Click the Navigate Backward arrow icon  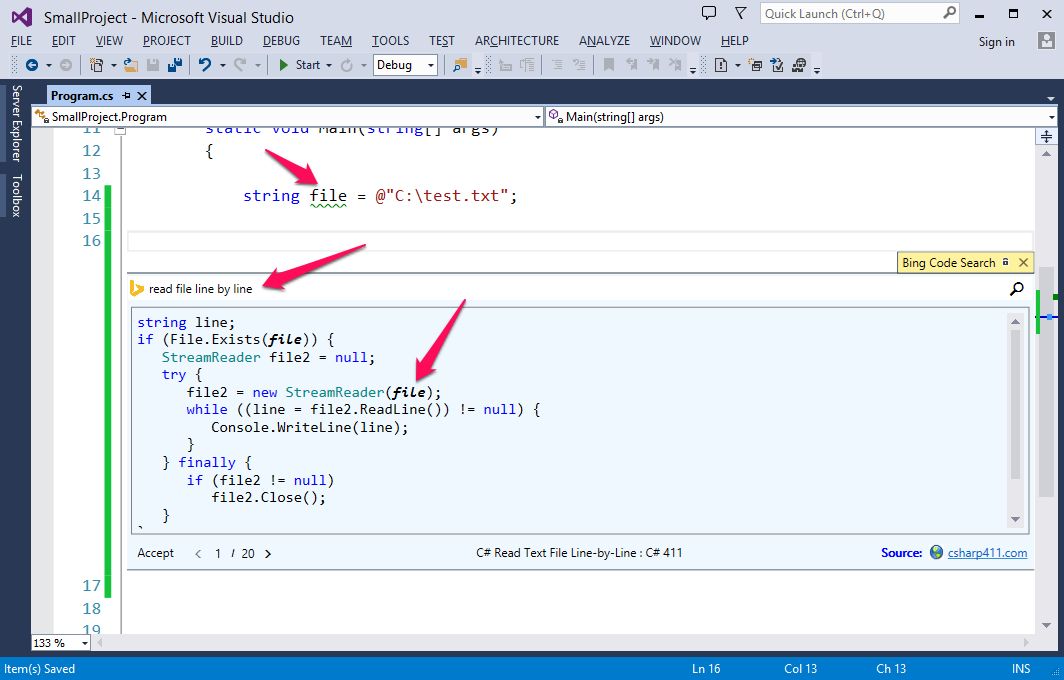(x=32, y=65)
